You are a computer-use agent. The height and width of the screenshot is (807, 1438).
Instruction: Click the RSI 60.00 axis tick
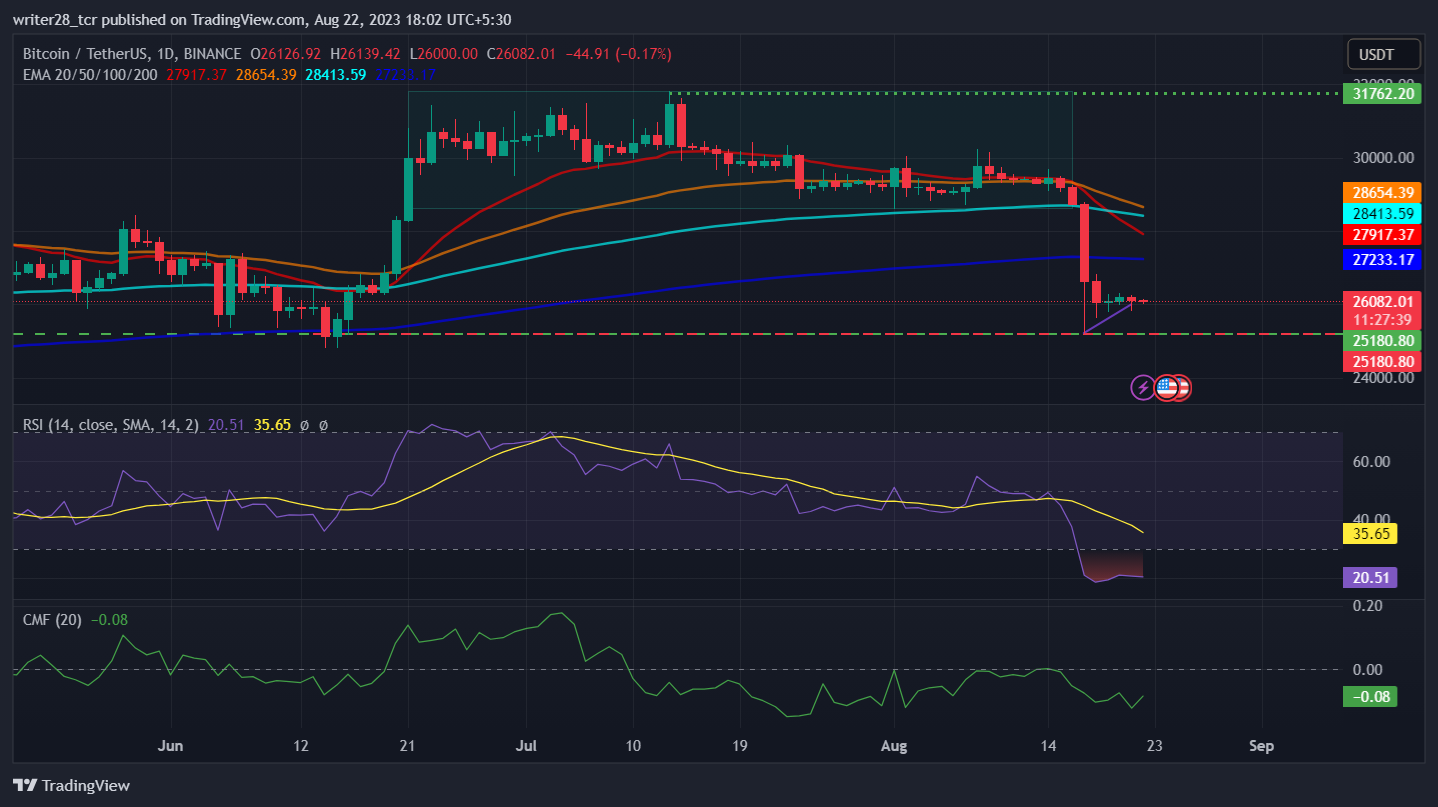[x=1371, y=462]
